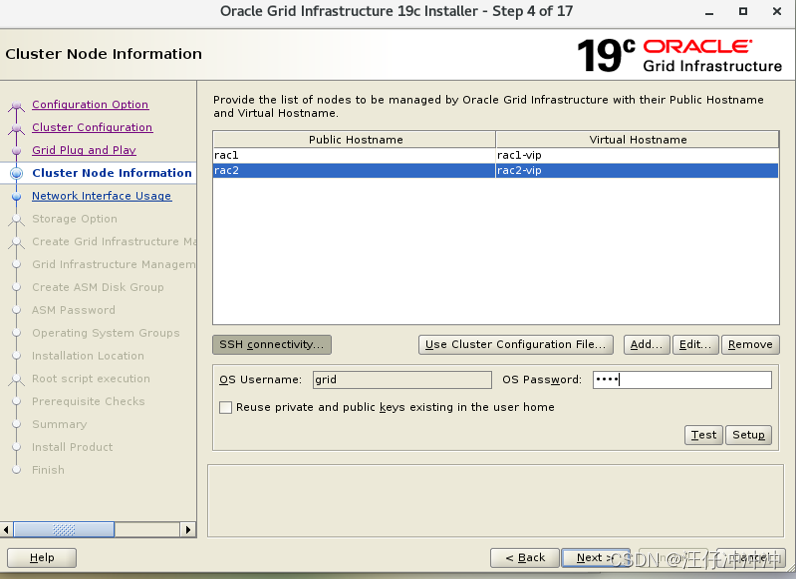Maximize the installer window
This screenshot has height=579, width=796.
point(743,11)
